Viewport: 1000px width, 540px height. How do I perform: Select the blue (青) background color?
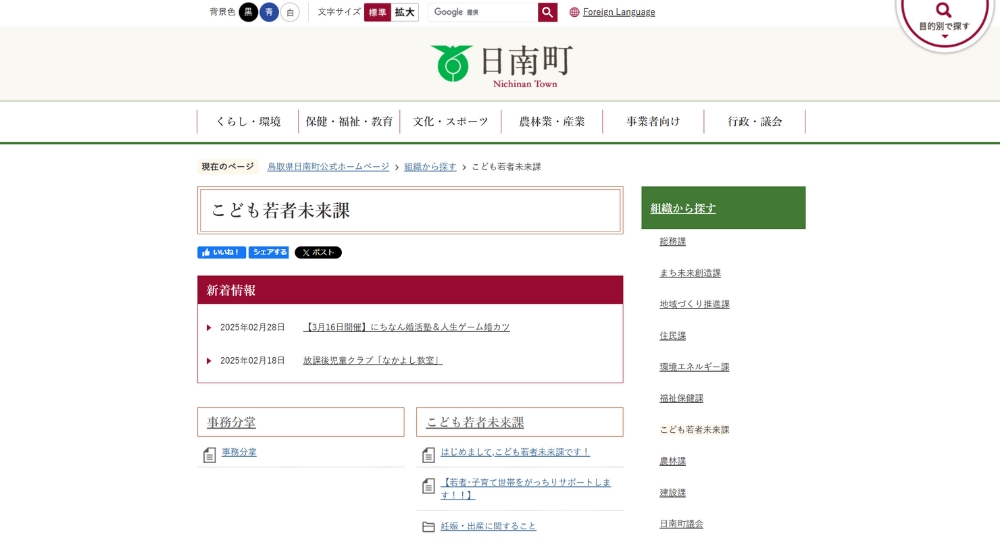click(269, 12)
